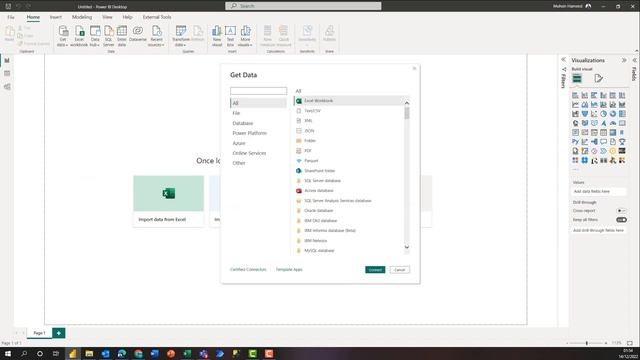Switch to Report view in left sidebar
640x360 pixels.
[x=7, y=60]
